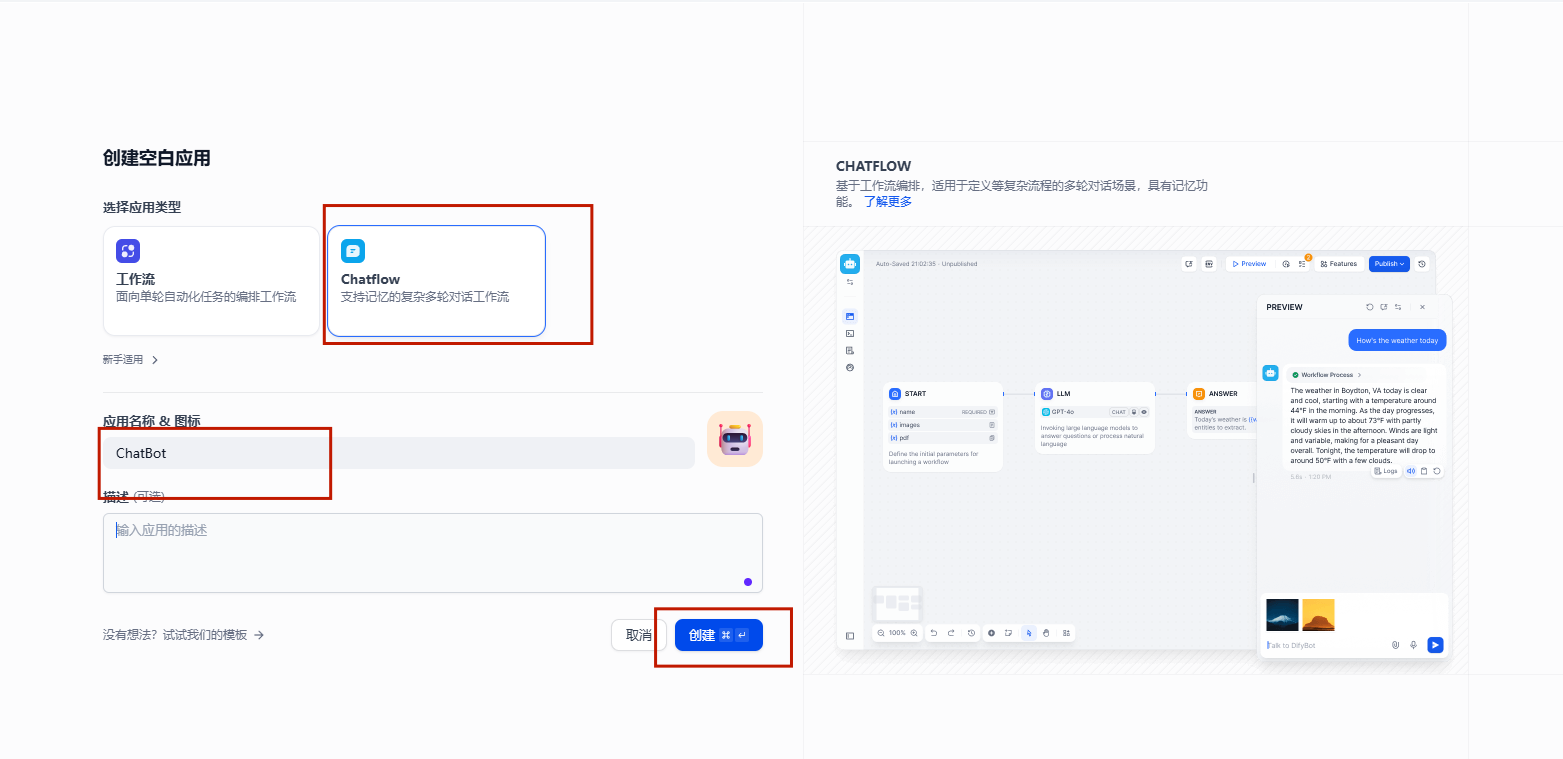Open the 了解更多 link

point(888,201)
